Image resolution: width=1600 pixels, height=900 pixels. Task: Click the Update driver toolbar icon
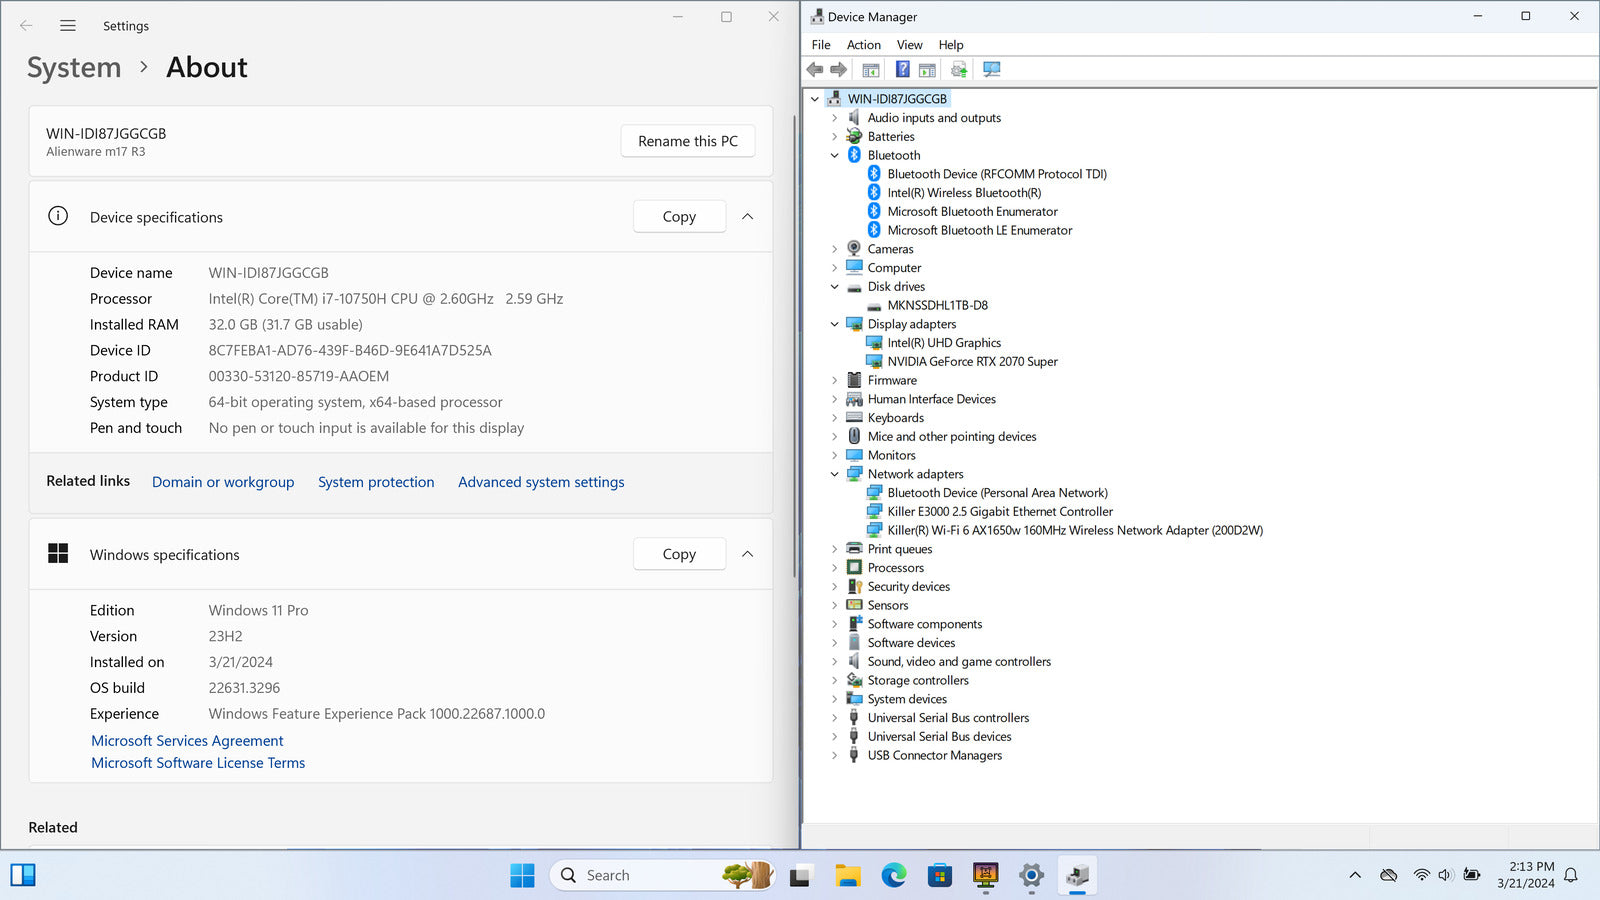click(x=959, y=69)
